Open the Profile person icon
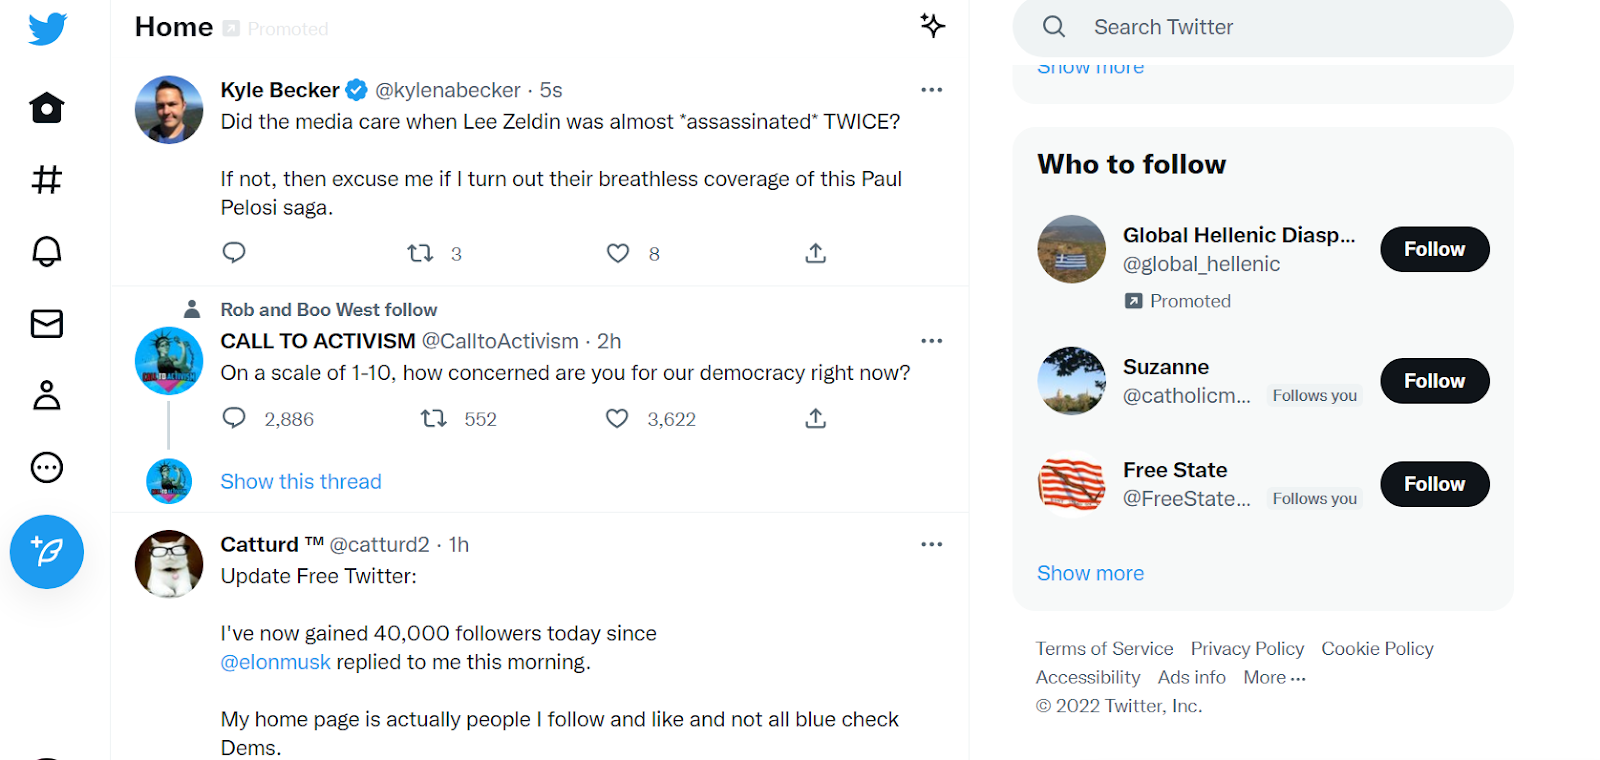Screen dimensions: 1600x760 (47, 396)
